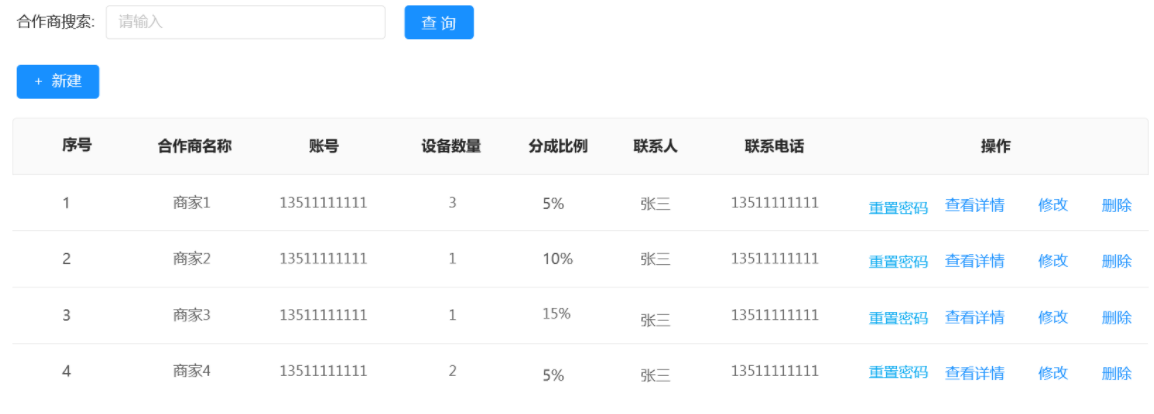Screen dimensions: 1154x414
Task: Click the 序号 column header
Action: click(77, 146)
